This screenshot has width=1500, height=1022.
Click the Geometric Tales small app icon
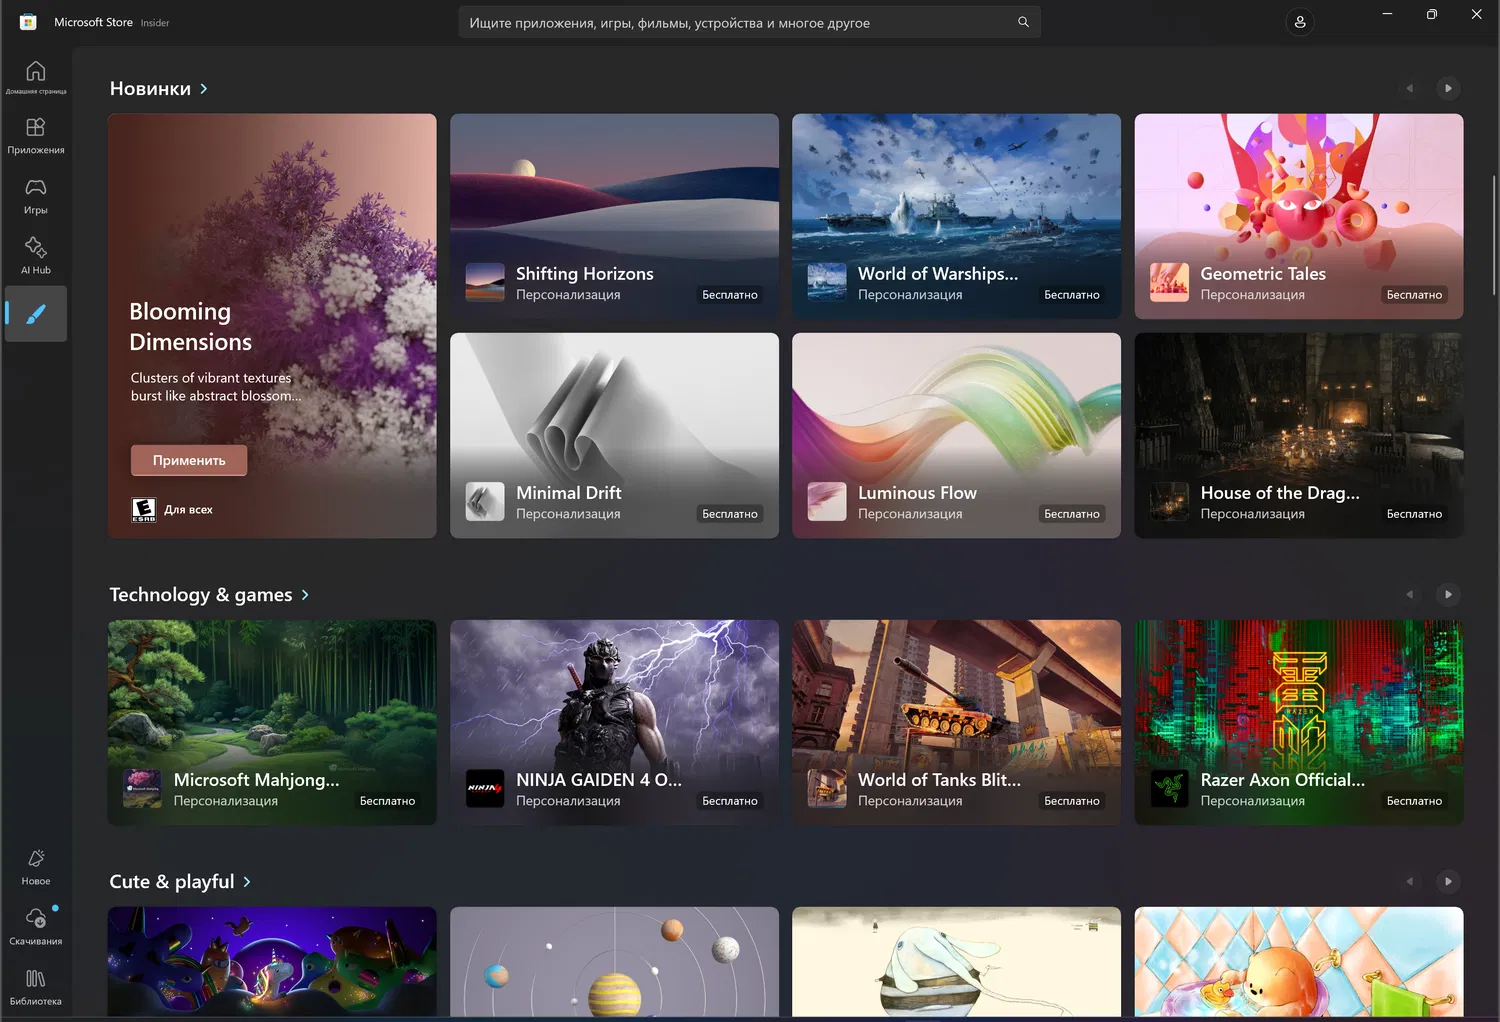(1169, 283)
